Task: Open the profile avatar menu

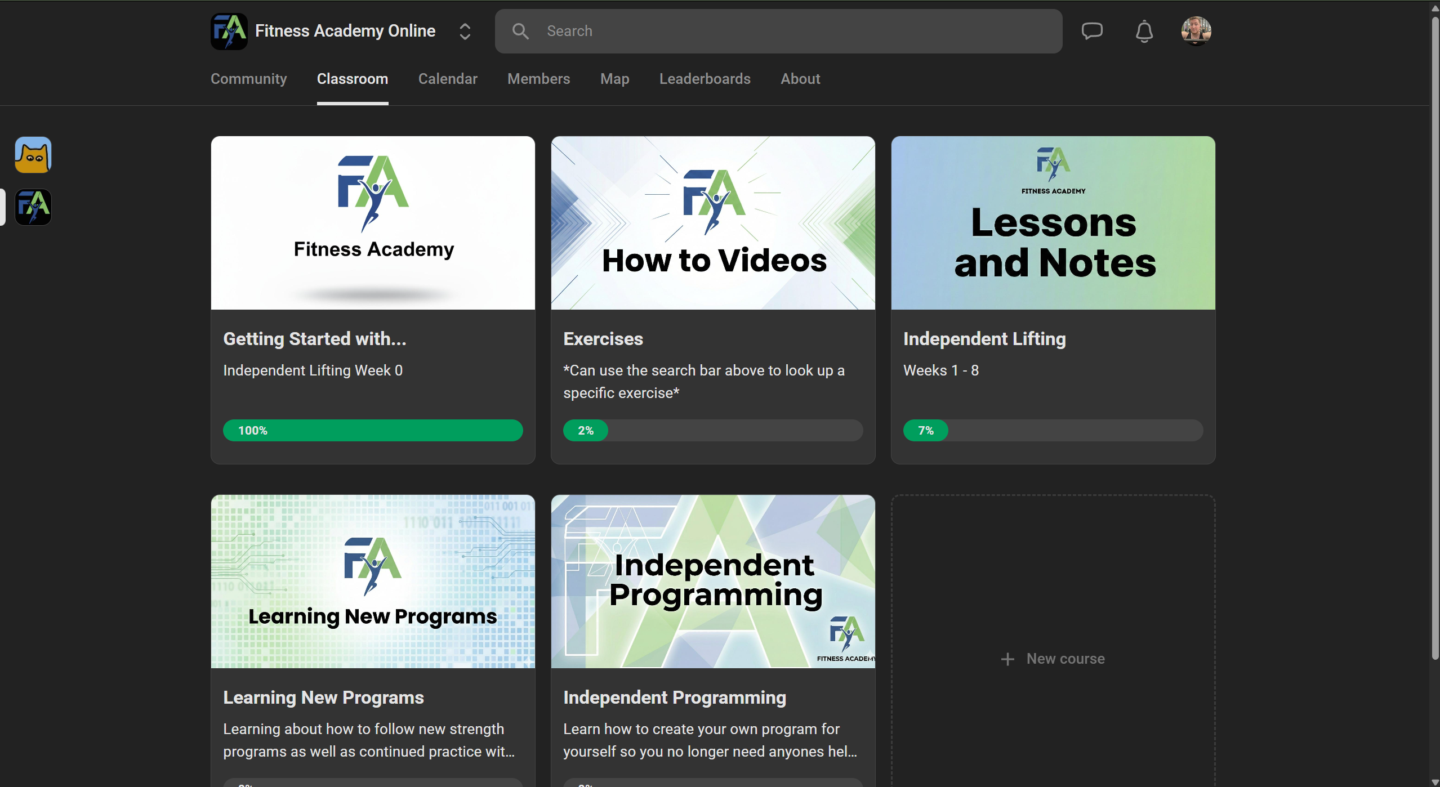Action: click(1196, 31)
